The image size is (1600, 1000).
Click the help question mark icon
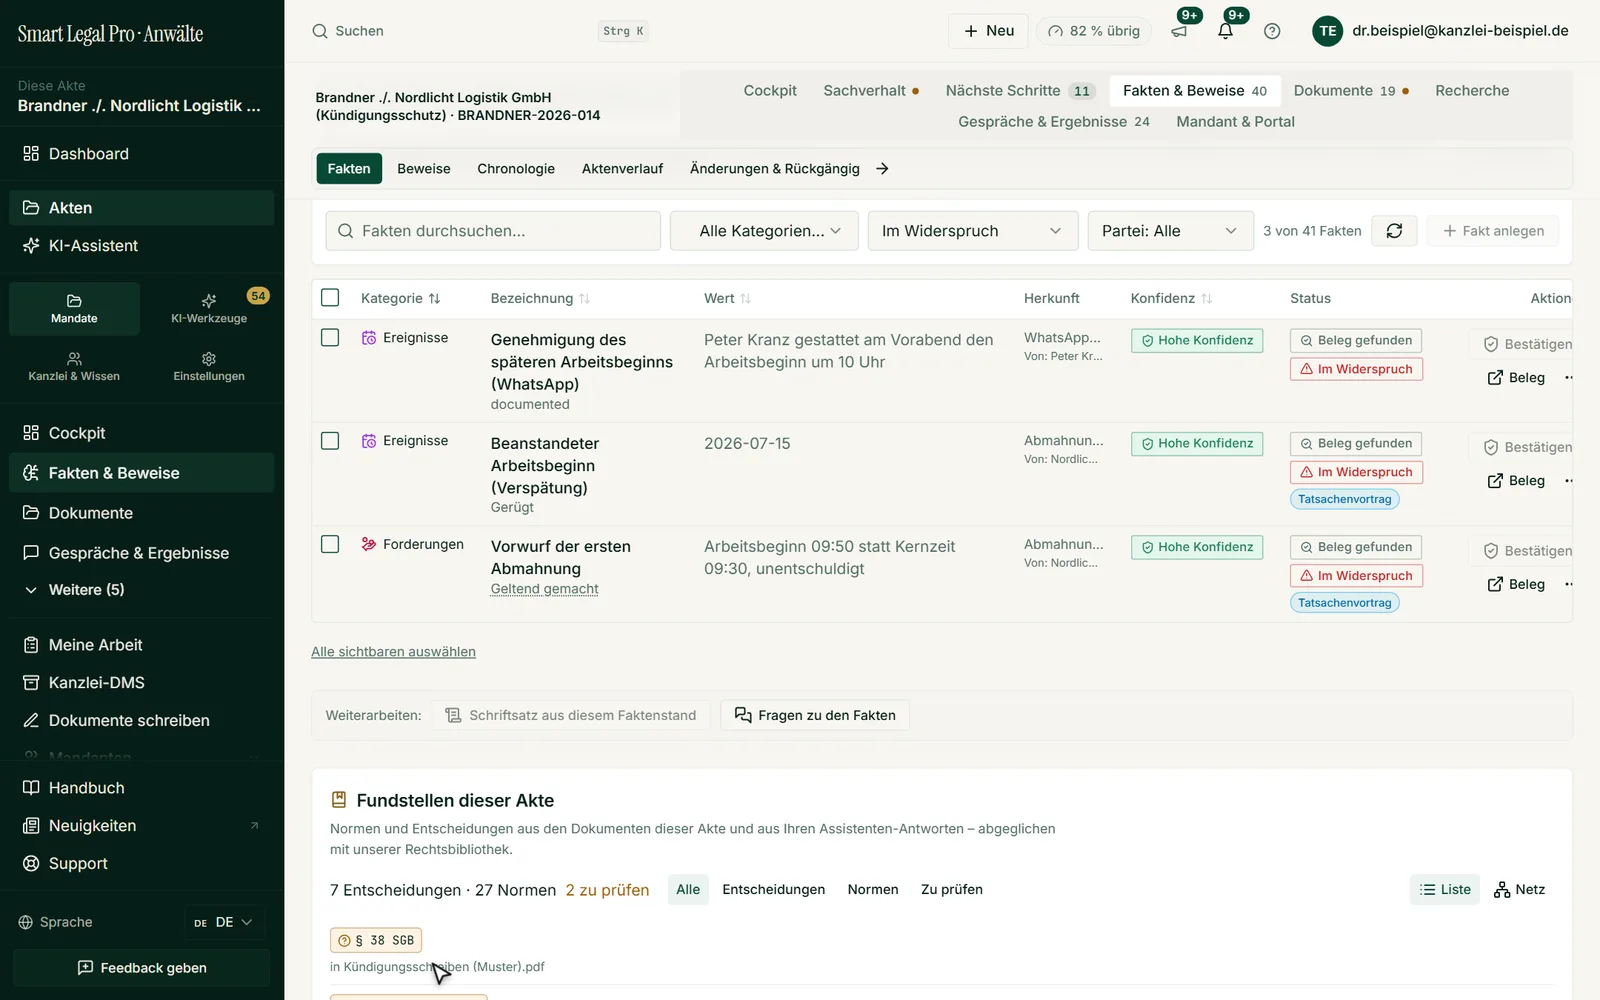[1272, 31]
